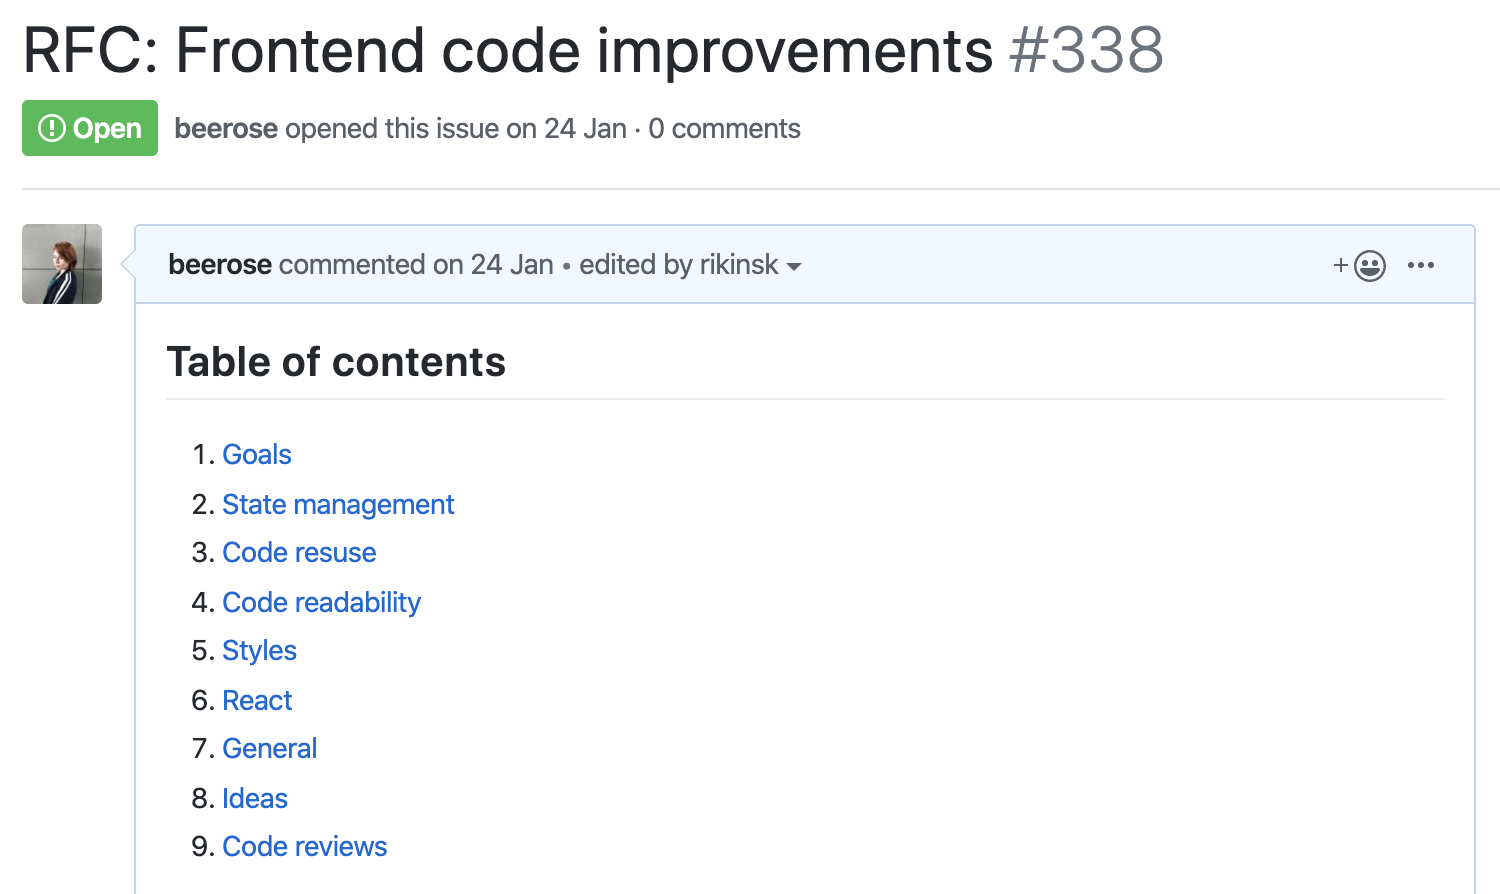Click the add reaction smiley icon
The height and width of the screenshot is (894, 1500).
coord(1368,266)
